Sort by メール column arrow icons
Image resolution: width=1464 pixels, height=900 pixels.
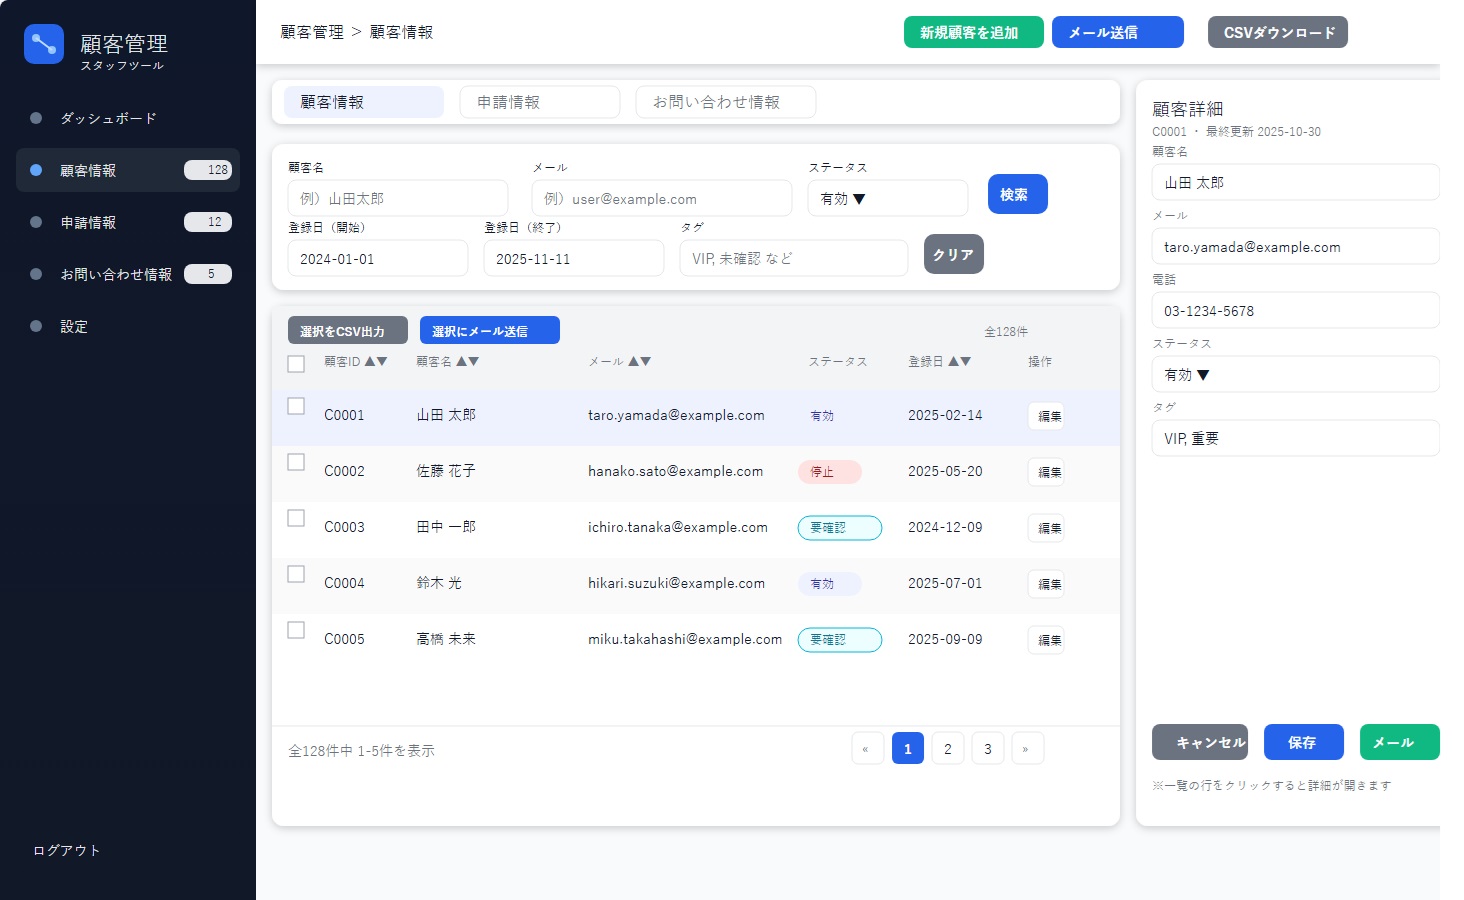640,361
